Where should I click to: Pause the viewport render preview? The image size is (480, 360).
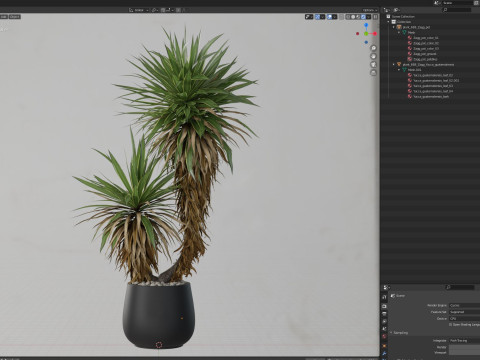coord(375,17)
